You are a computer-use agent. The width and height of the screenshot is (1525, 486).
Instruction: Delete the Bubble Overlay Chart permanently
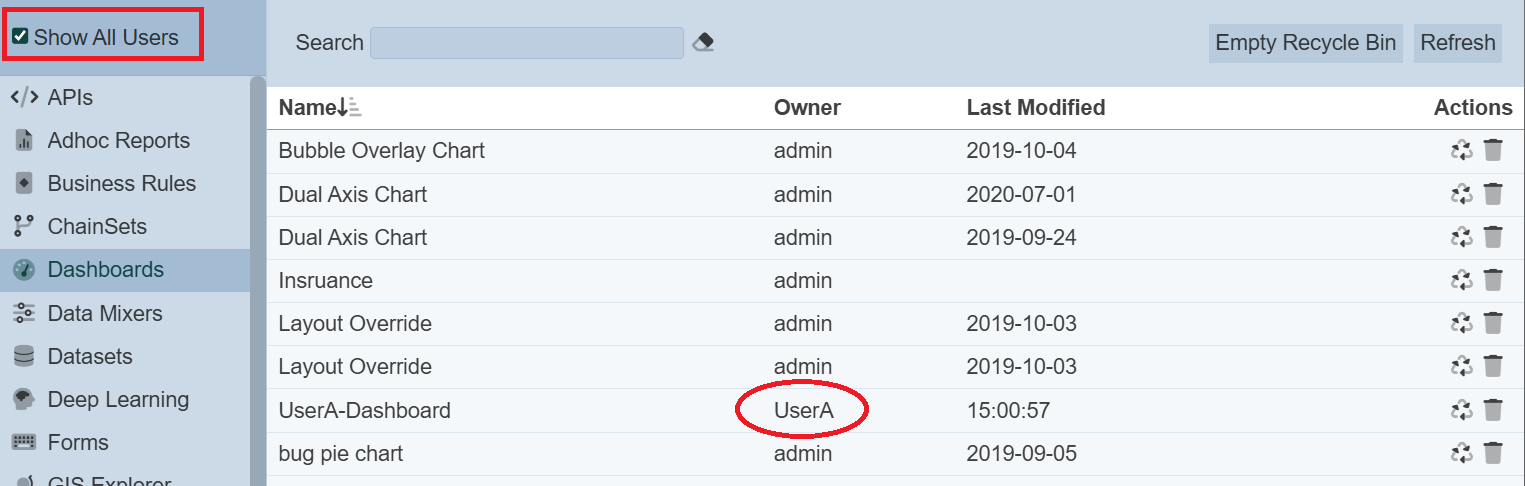(x=1493, y=151)
